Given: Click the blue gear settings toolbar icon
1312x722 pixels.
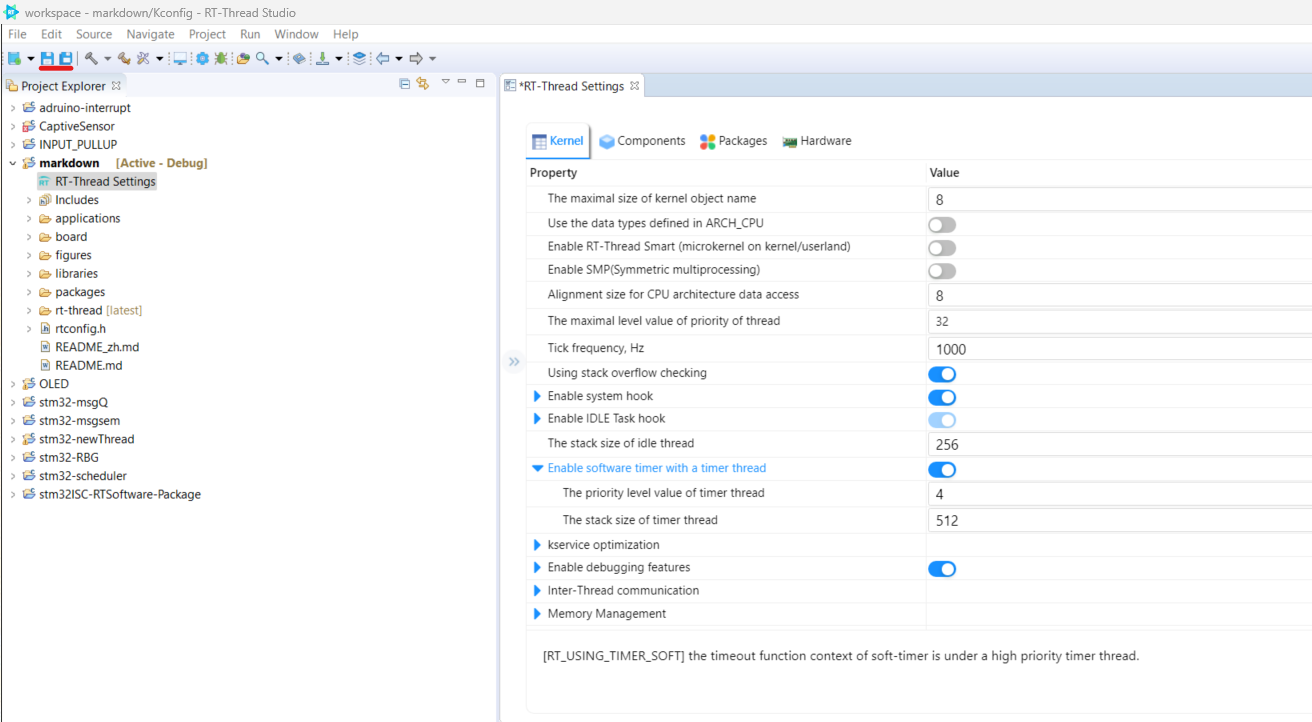Looking at the screenshot, I should pyautogui.click(x=203, y=58).
